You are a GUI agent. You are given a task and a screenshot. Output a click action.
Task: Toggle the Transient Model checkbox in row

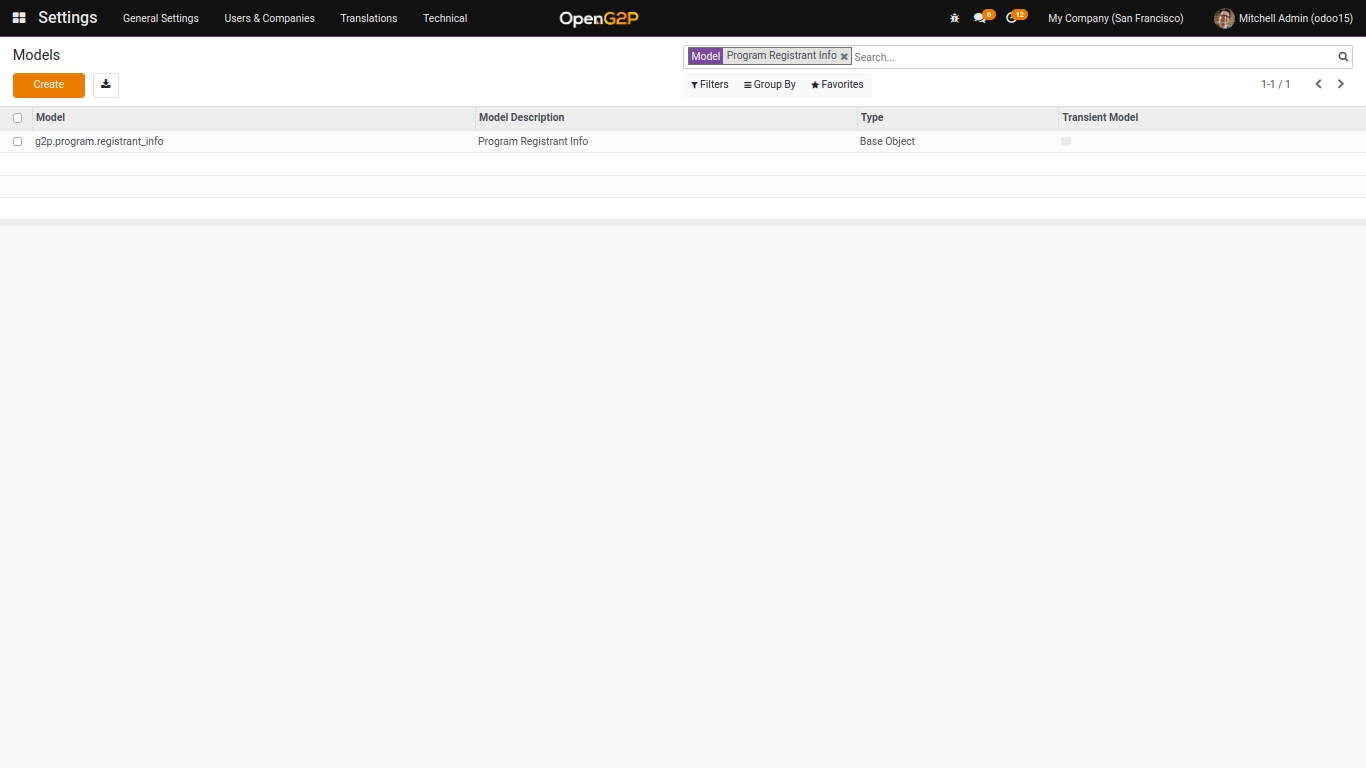point(1066,142)
